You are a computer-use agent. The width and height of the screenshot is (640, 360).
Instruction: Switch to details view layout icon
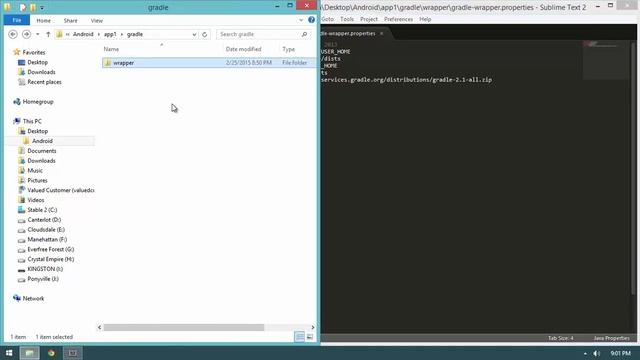(300, 337)
